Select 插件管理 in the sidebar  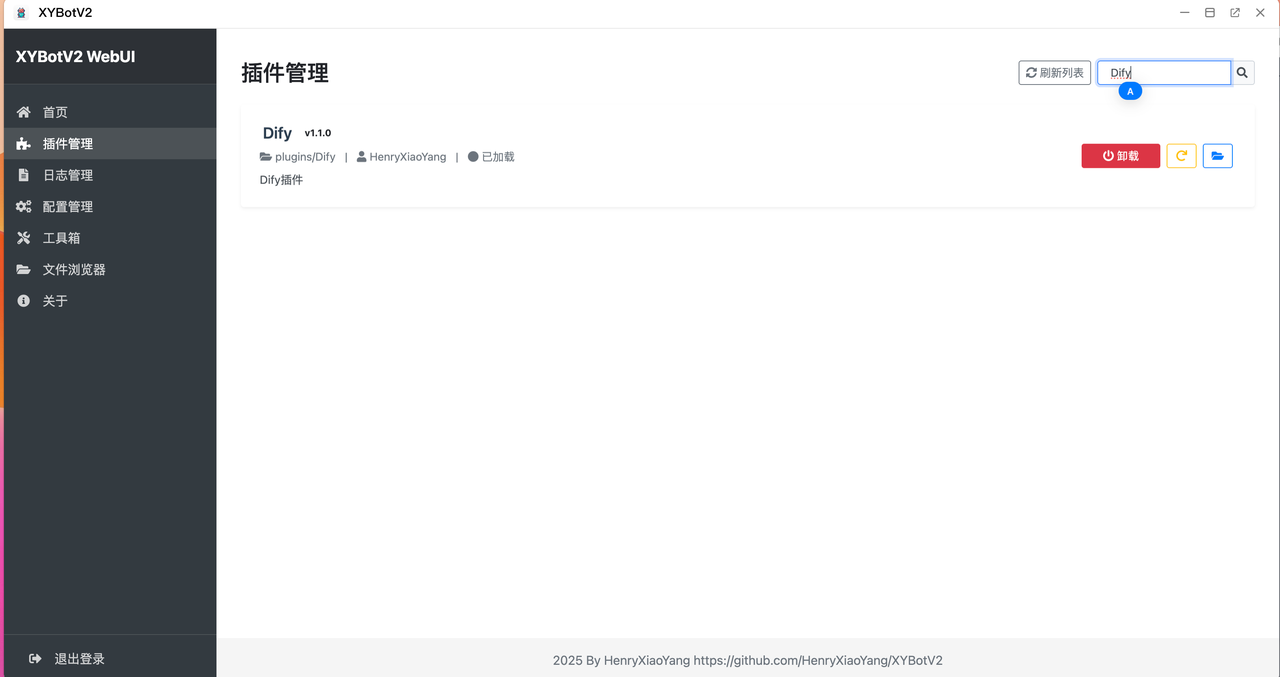[x=67, y=144]
